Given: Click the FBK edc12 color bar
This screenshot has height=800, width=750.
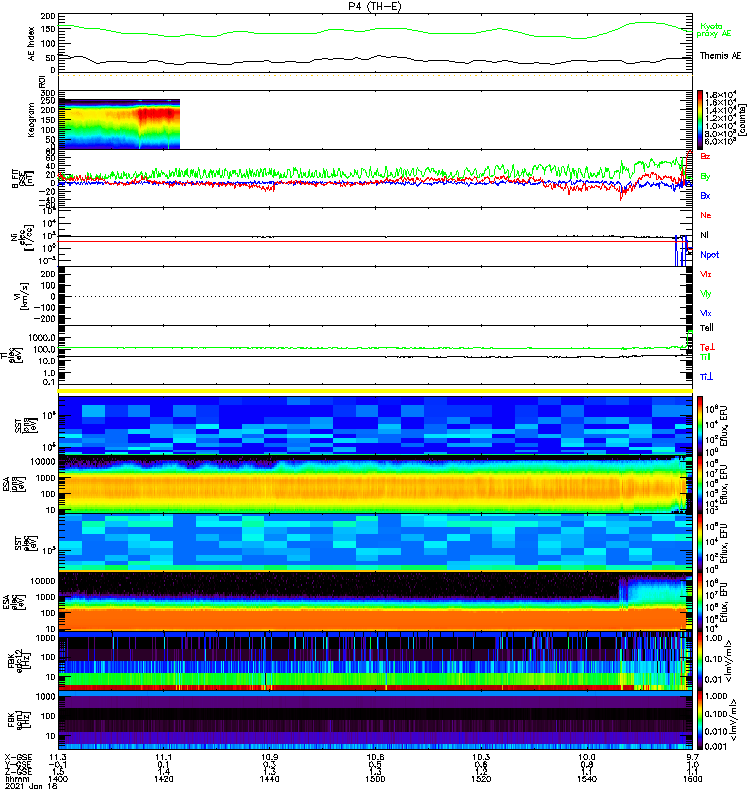Looking at the screenshot, I should [x=699, y=660].
